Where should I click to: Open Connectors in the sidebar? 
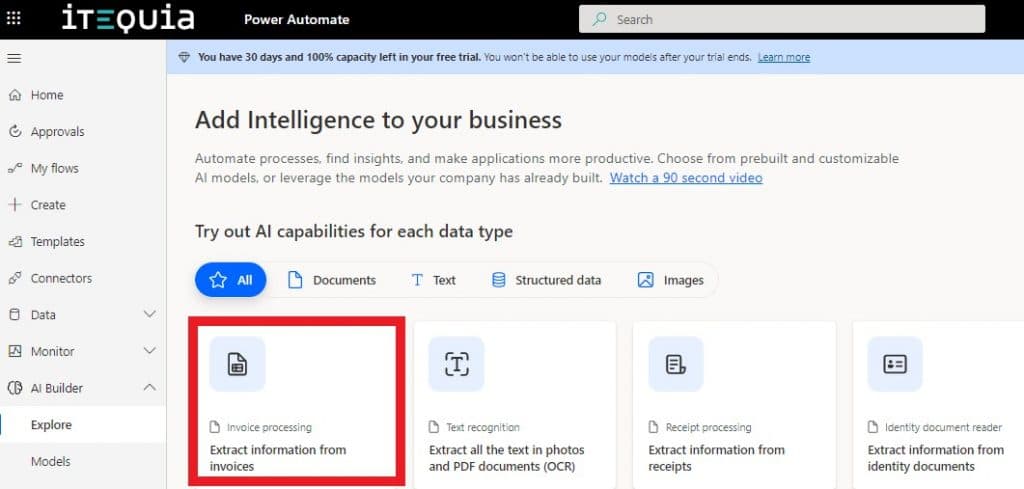(83, 278)
